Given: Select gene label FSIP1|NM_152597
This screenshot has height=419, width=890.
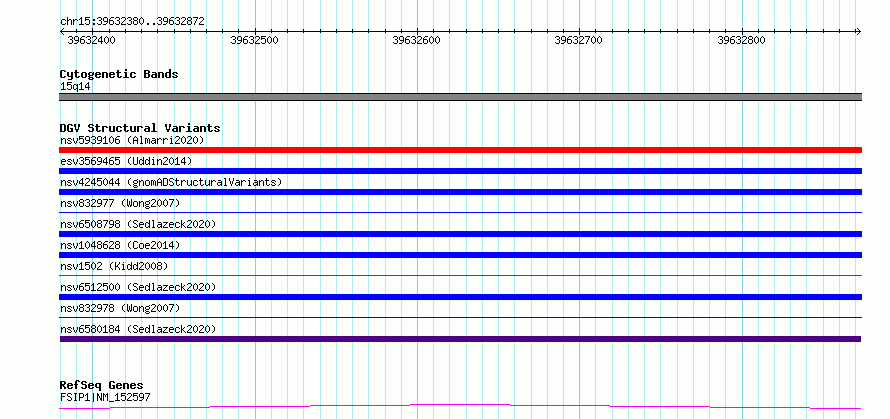Looking at the screenshot, I should (x=105, y=397).
